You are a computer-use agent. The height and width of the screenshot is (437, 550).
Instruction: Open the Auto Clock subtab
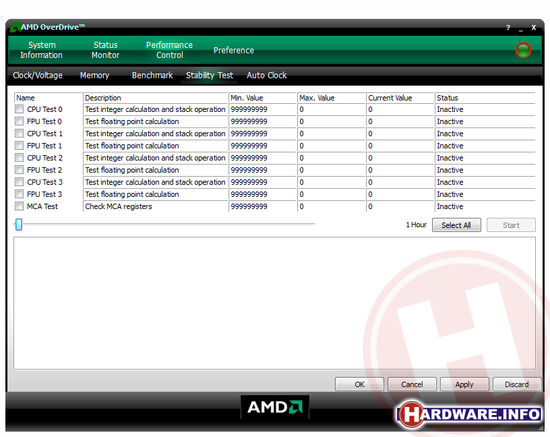[267, 75]
